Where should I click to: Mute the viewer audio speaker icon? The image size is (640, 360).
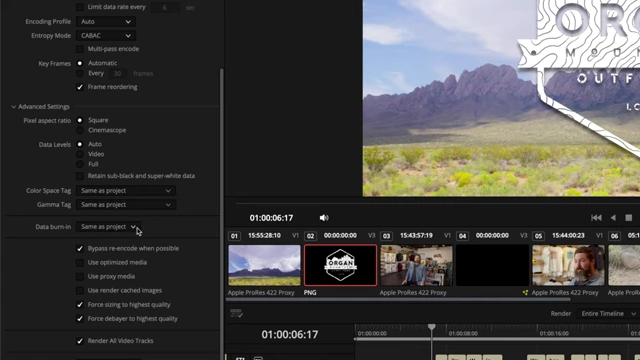324,218
